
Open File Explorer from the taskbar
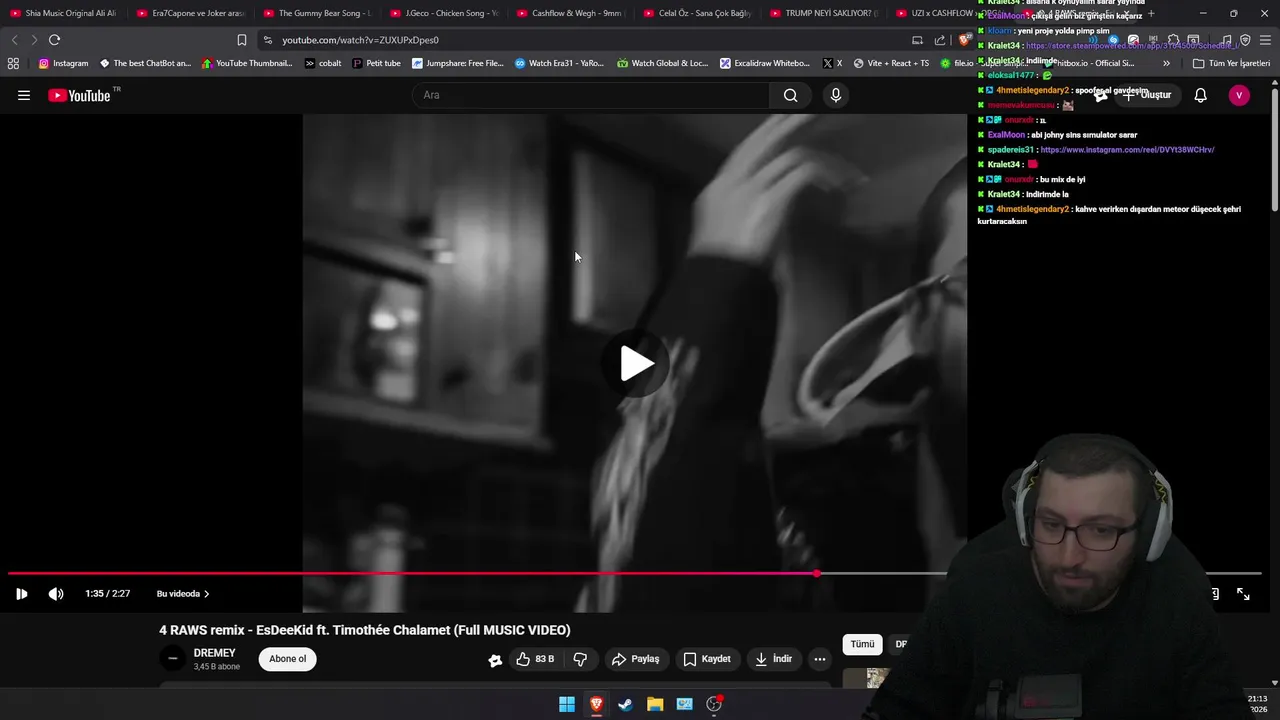tap(655, 704)
